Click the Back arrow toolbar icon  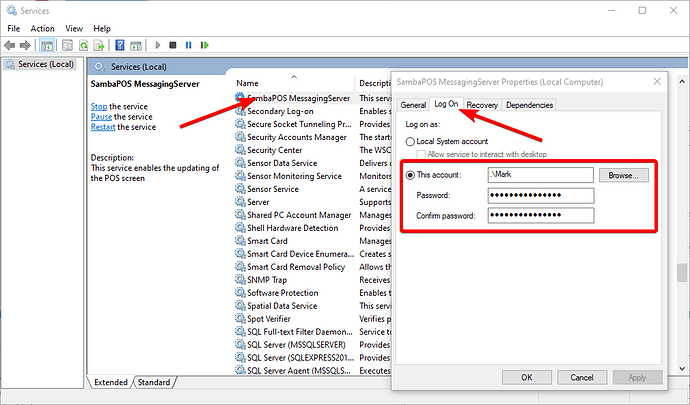click(9, 45)
